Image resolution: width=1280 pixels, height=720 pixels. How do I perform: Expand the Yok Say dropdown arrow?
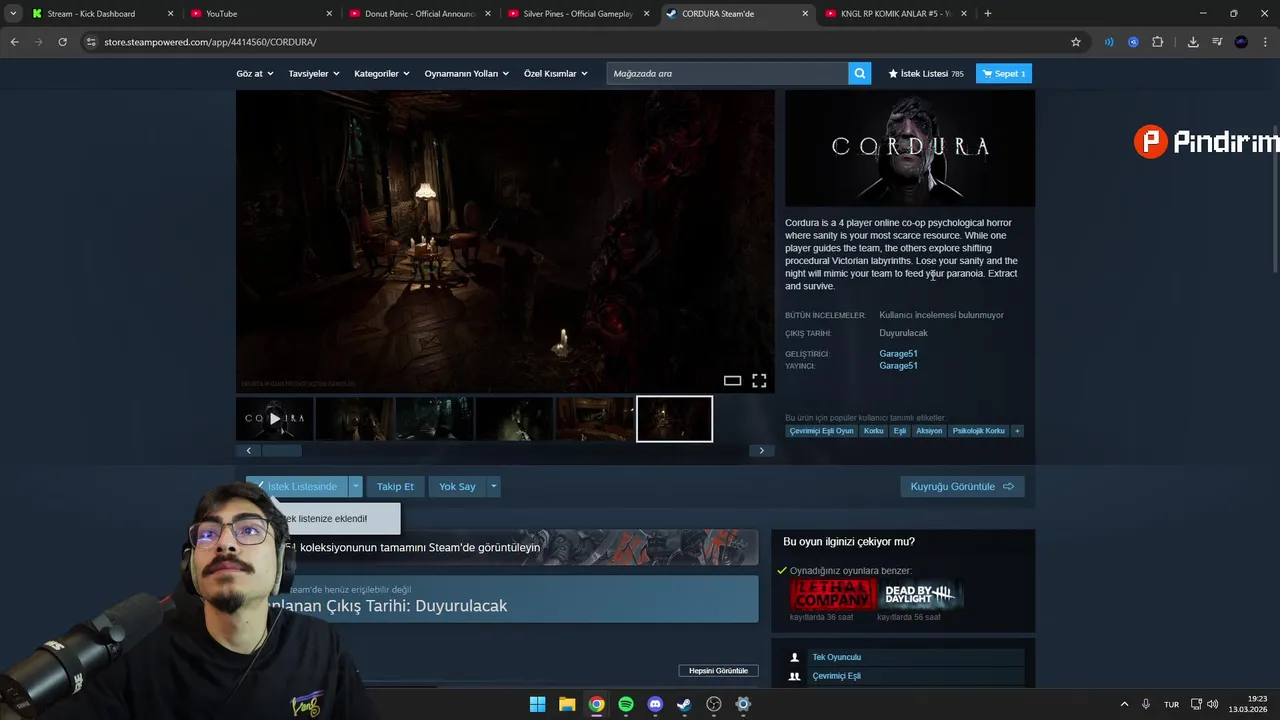[x=493, y=486]
